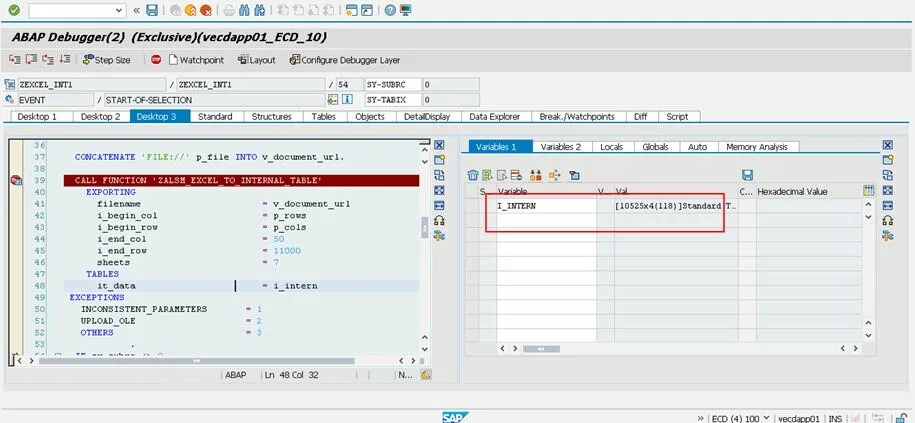
Task: Open the Customize Local Layout monitor icon
Action: pos(405,10)
